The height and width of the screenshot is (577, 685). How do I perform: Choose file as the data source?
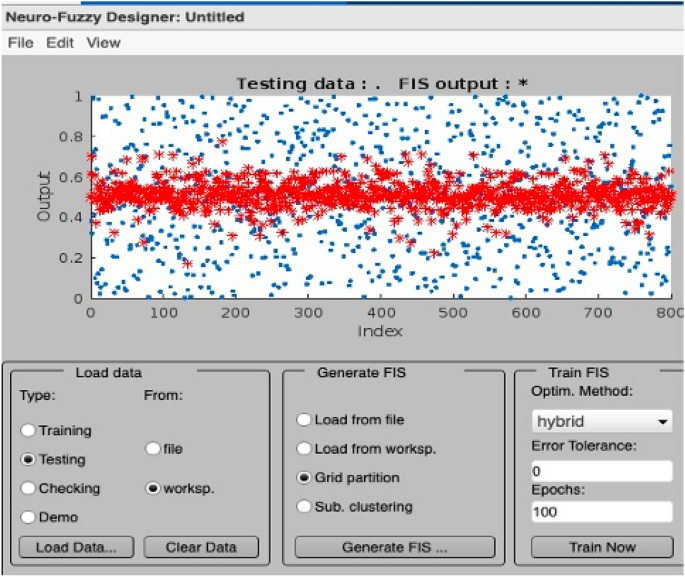(x=153, y=449)
